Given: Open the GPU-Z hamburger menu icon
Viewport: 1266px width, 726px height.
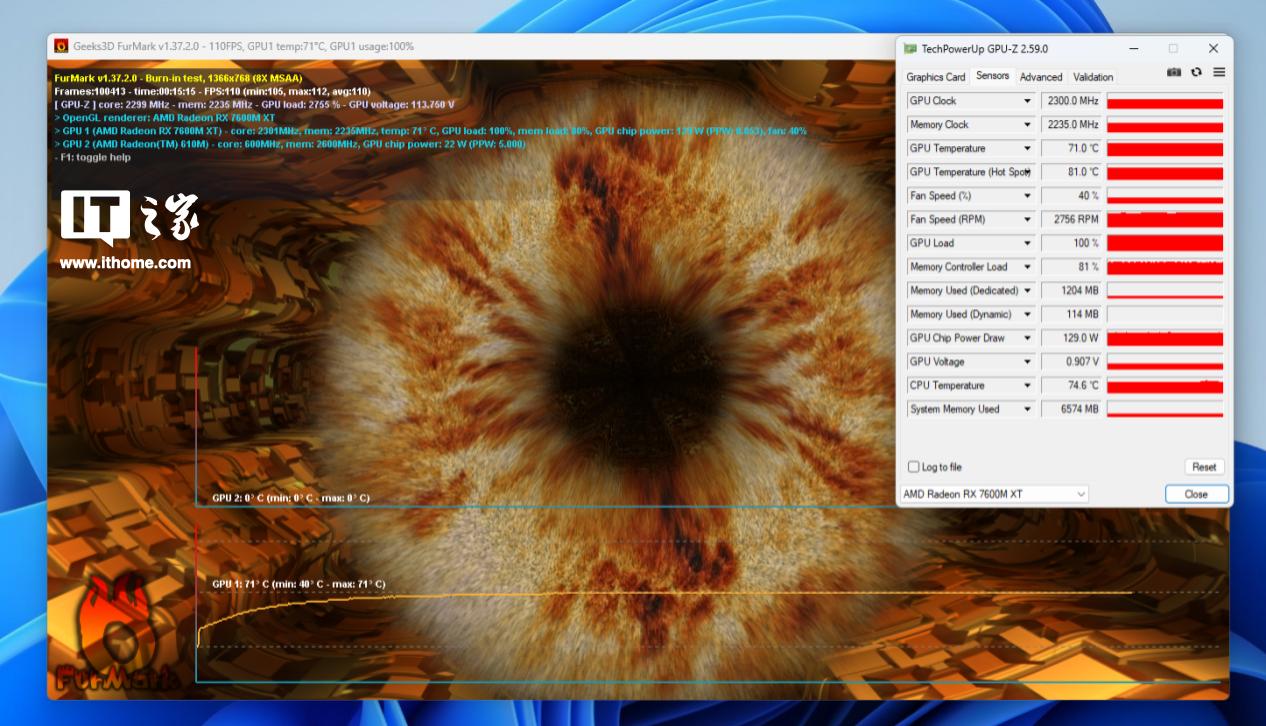Looking at the screenshot, I should [1219, 72].
